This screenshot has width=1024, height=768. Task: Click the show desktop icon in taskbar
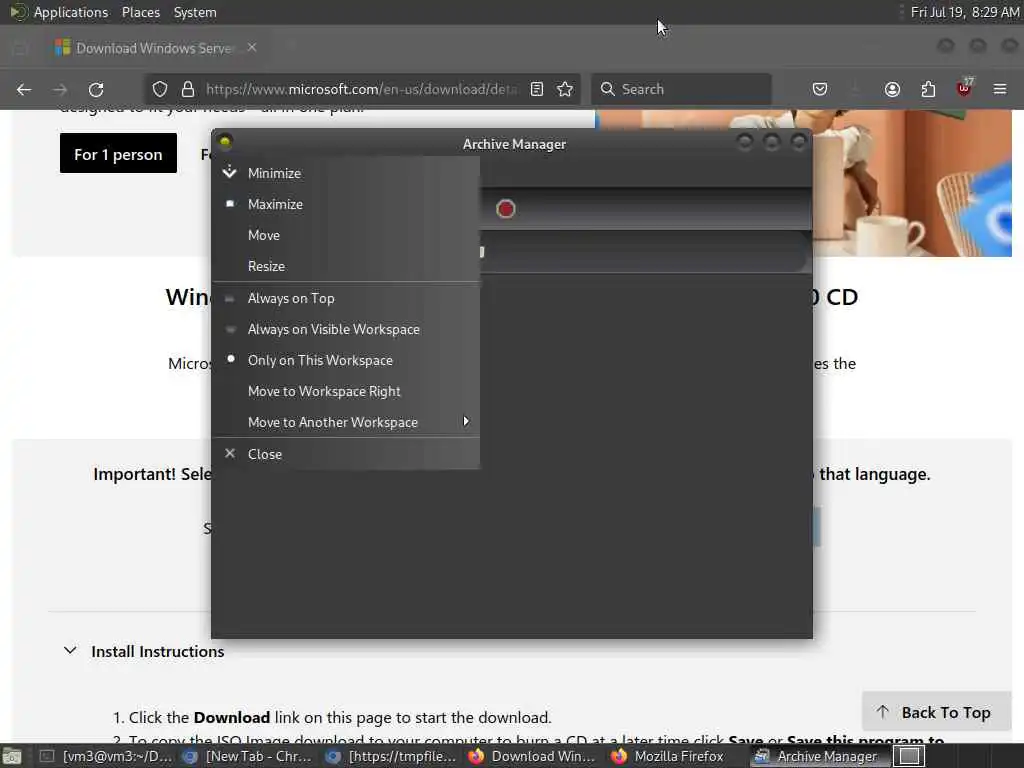coord(12,757)
